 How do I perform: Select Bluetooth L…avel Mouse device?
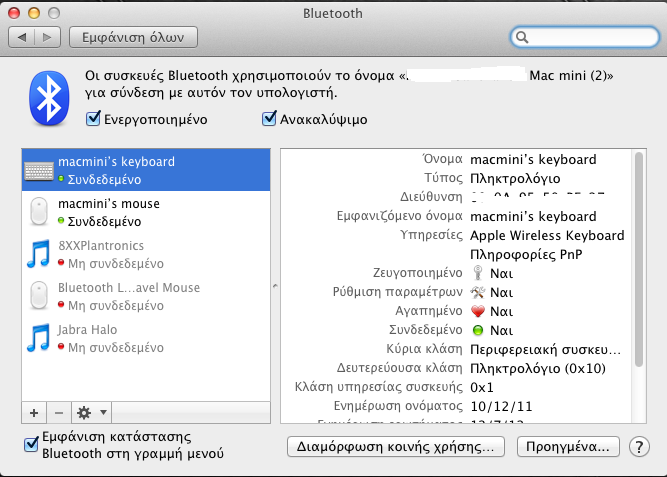[146, 296]
